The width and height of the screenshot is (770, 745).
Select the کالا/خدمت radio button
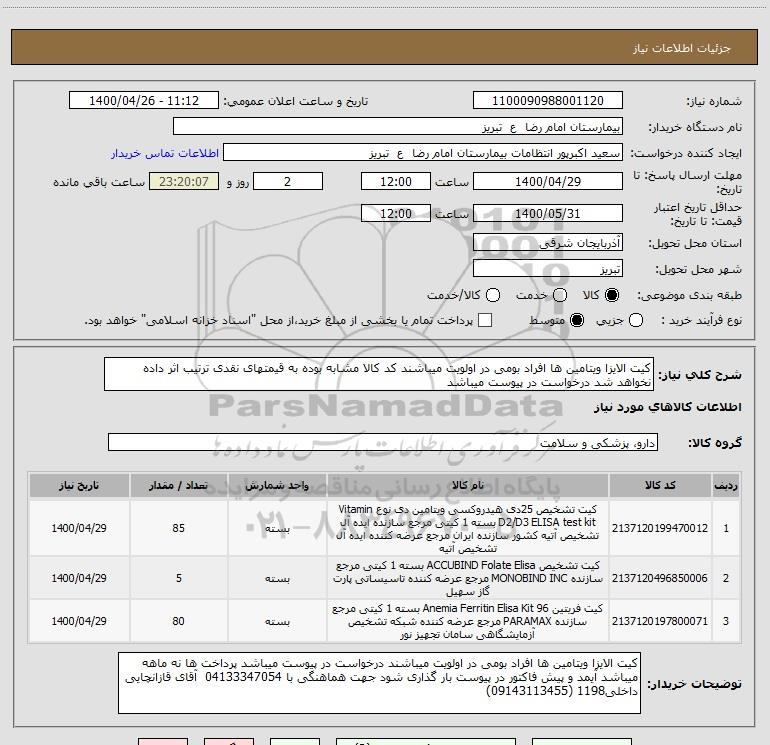[x=493, y=295]
